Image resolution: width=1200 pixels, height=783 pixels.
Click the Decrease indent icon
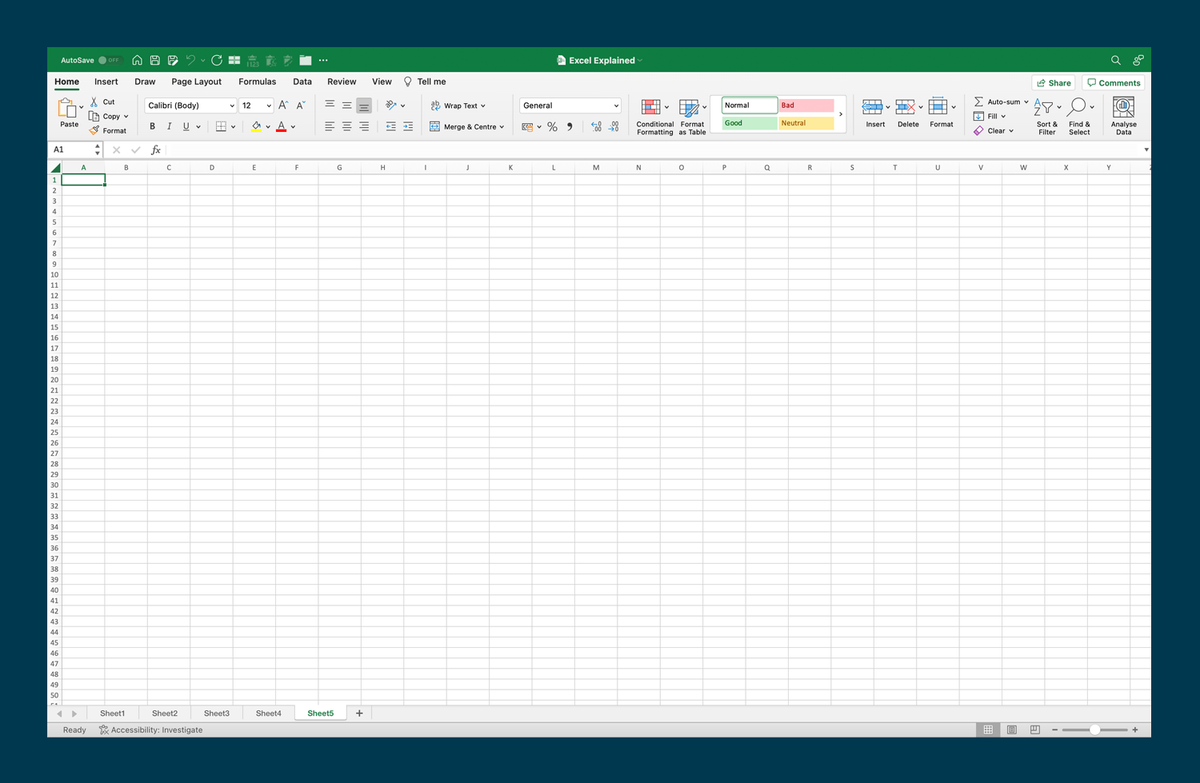pos(391,127)
